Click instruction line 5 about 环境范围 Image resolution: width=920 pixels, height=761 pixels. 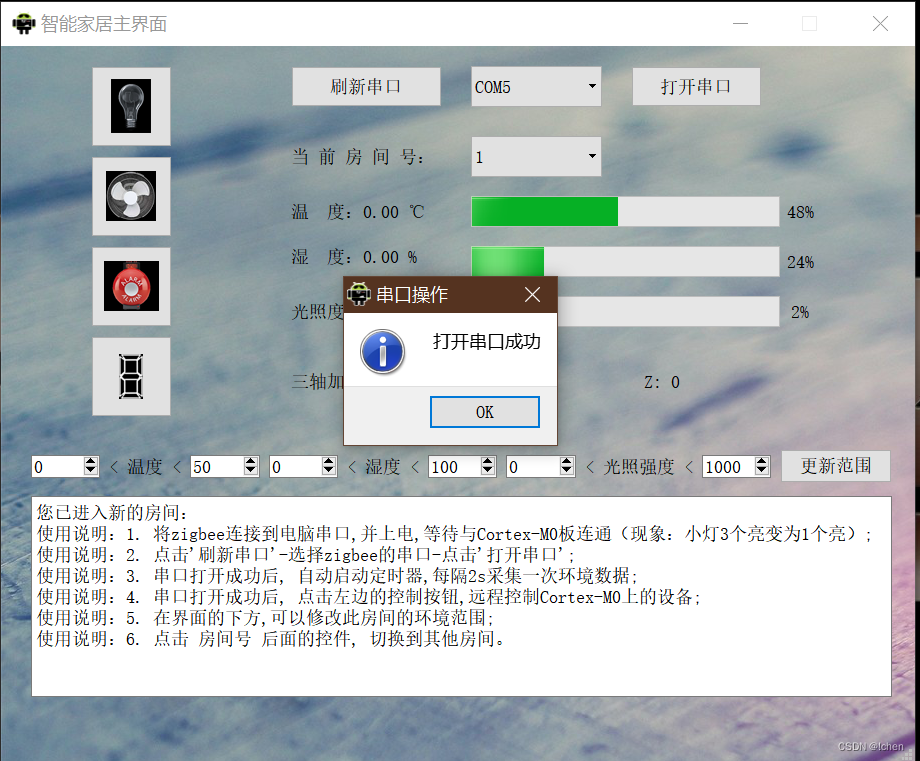[x=265, y=618]
